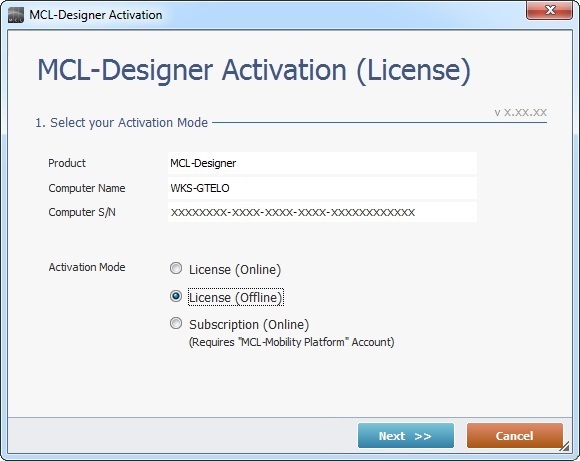Viewport: 580px width, 461px height.
Task: Click inside the Computer S/N value field
Action: [322, 212]
